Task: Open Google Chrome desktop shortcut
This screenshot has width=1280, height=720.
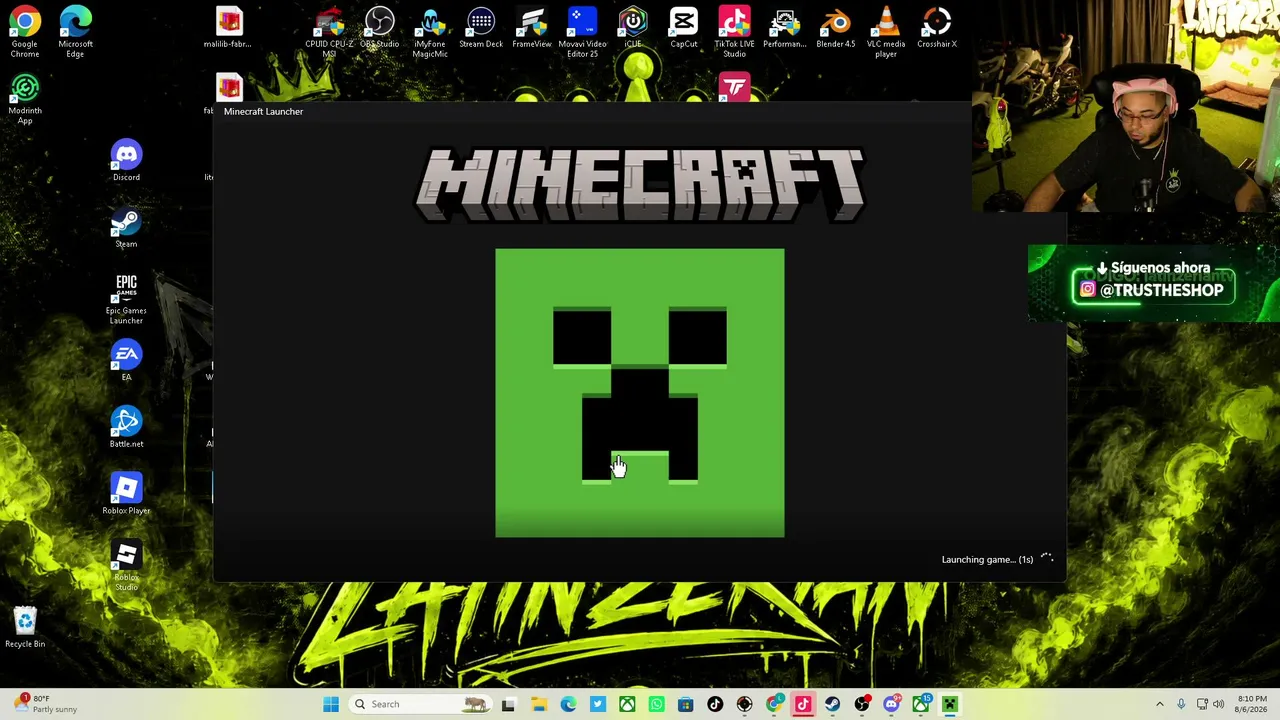Action: tap(25, 32)
